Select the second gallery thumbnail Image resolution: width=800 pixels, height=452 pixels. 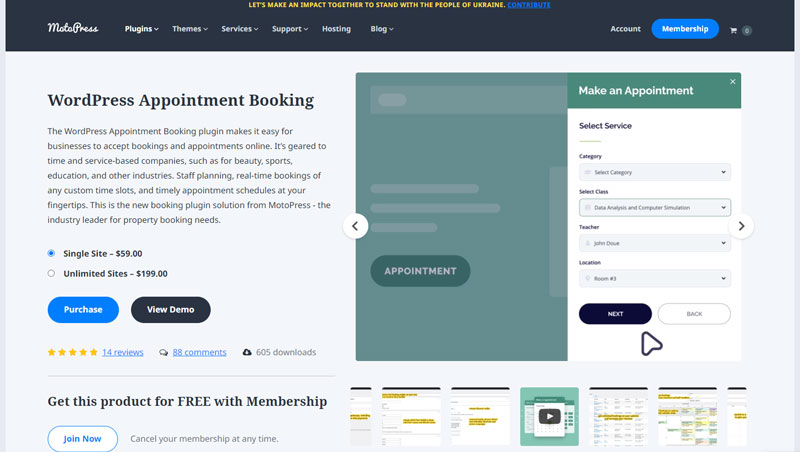coord(411,416)
